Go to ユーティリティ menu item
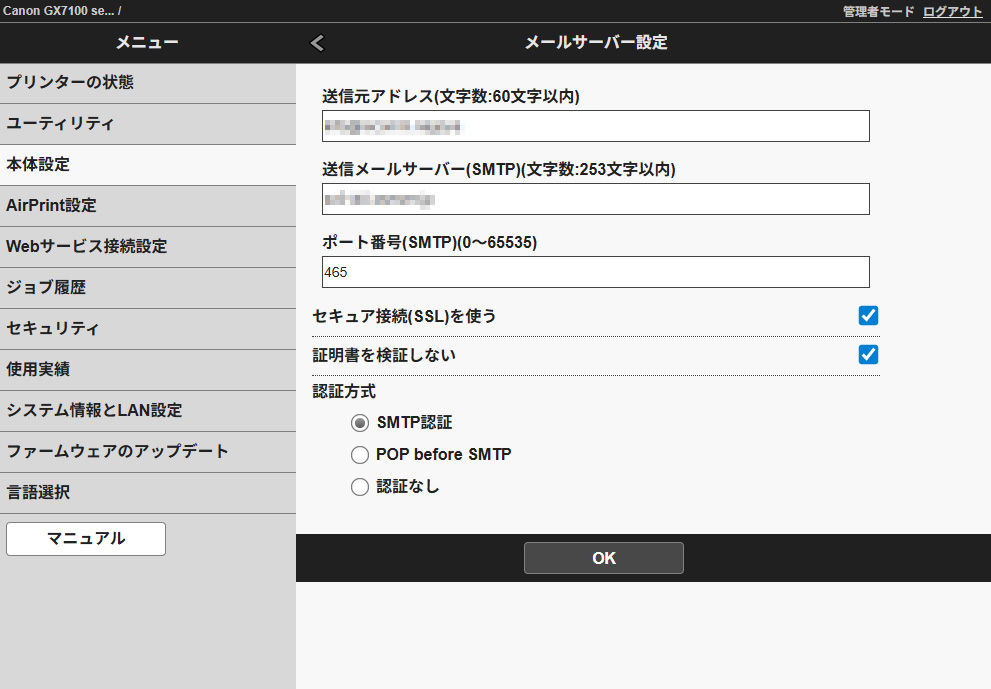This screenshot has height=689, width=991. coord(148,124)
